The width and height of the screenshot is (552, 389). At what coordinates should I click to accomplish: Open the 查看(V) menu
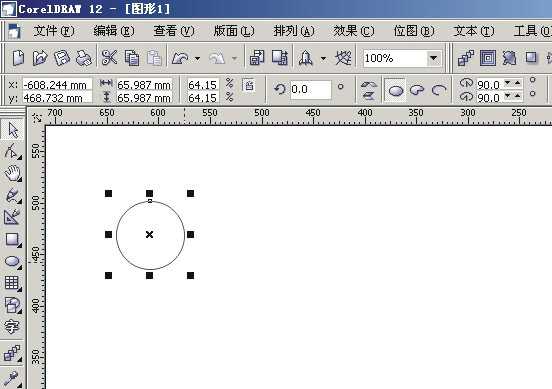click(174, 31)
